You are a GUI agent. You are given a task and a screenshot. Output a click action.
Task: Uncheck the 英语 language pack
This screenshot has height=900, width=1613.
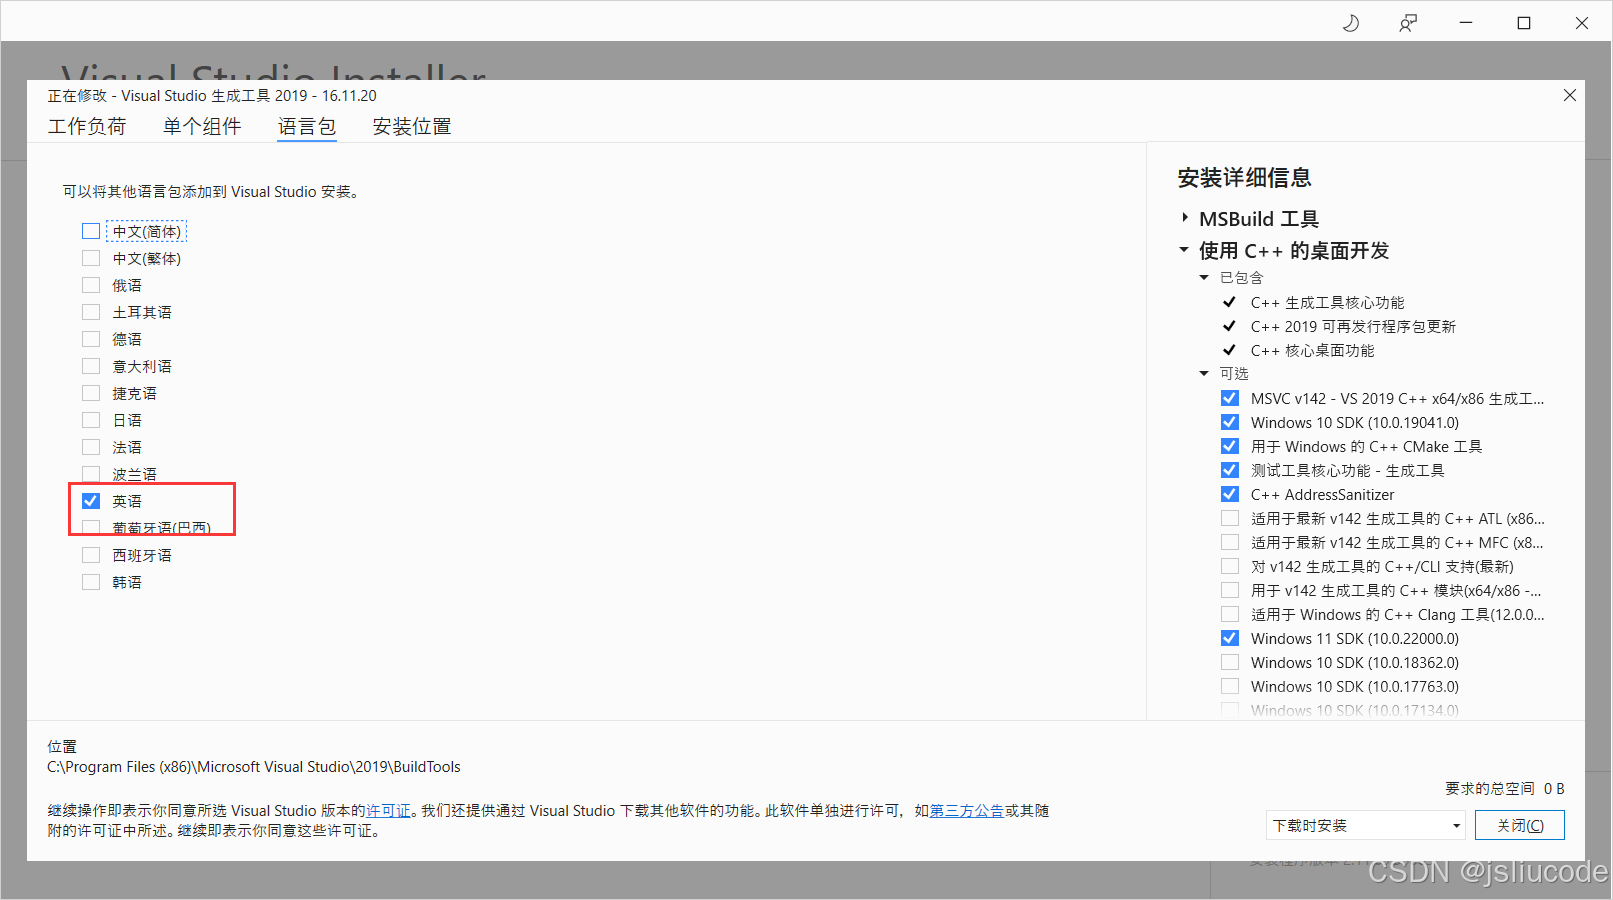coord(91,500)
